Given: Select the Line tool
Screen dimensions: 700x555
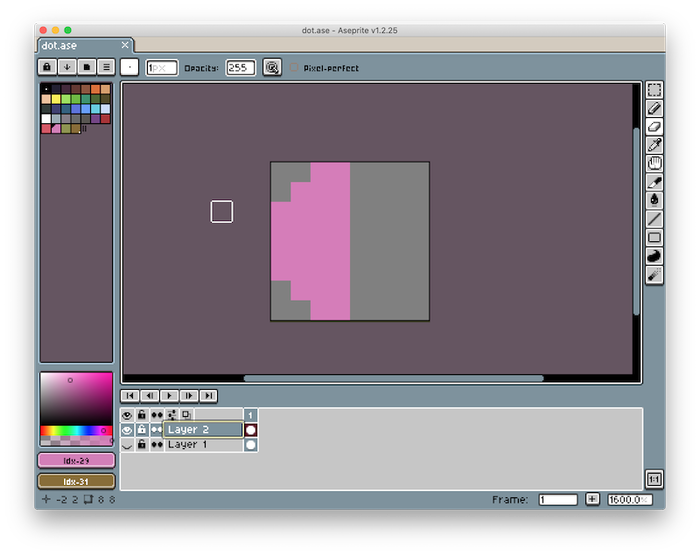Looking at the screenshot, I should 654,219.
